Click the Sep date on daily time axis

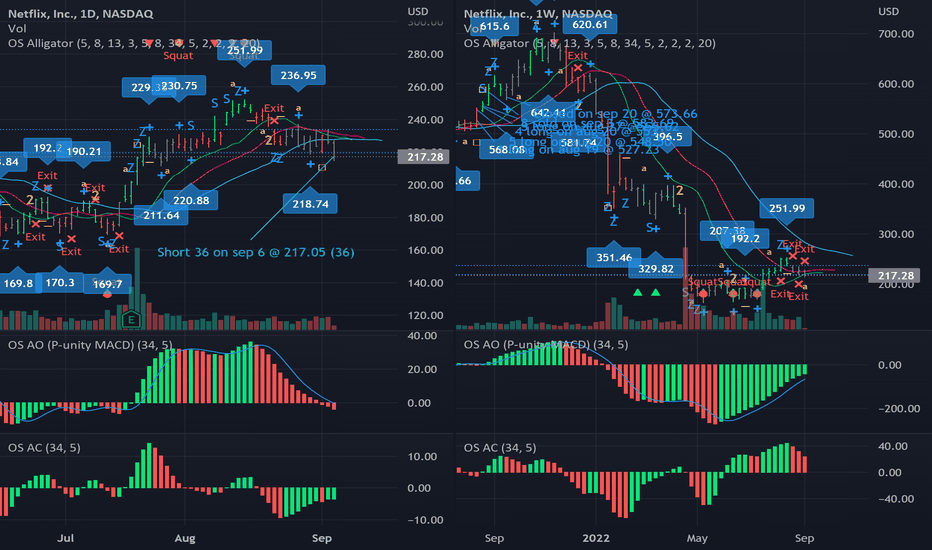pyautogui.click(x=322, y=538)
